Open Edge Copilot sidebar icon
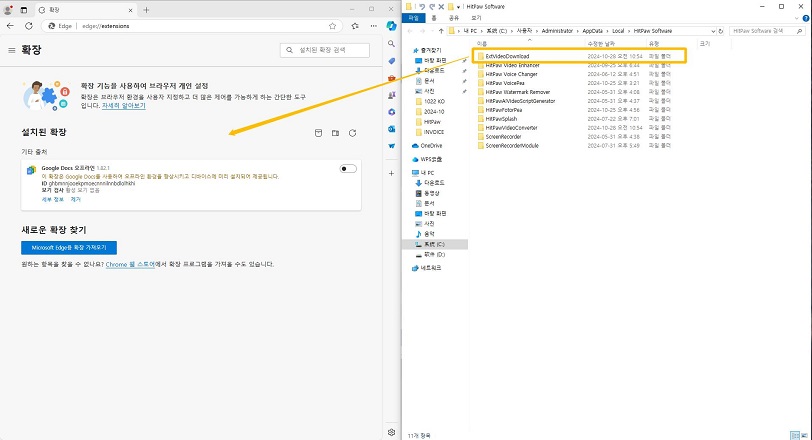This screenshot has height=440, width=812. pos(392,26)
